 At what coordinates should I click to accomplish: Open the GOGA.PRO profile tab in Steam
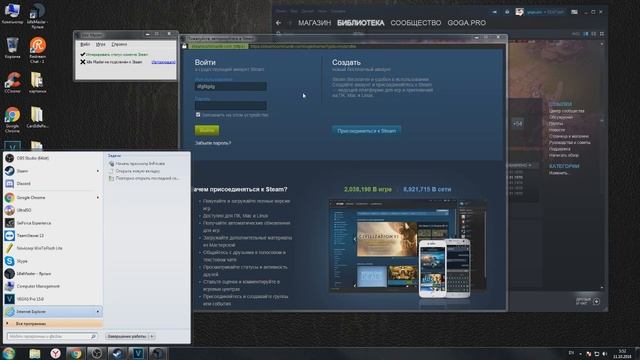467,23
